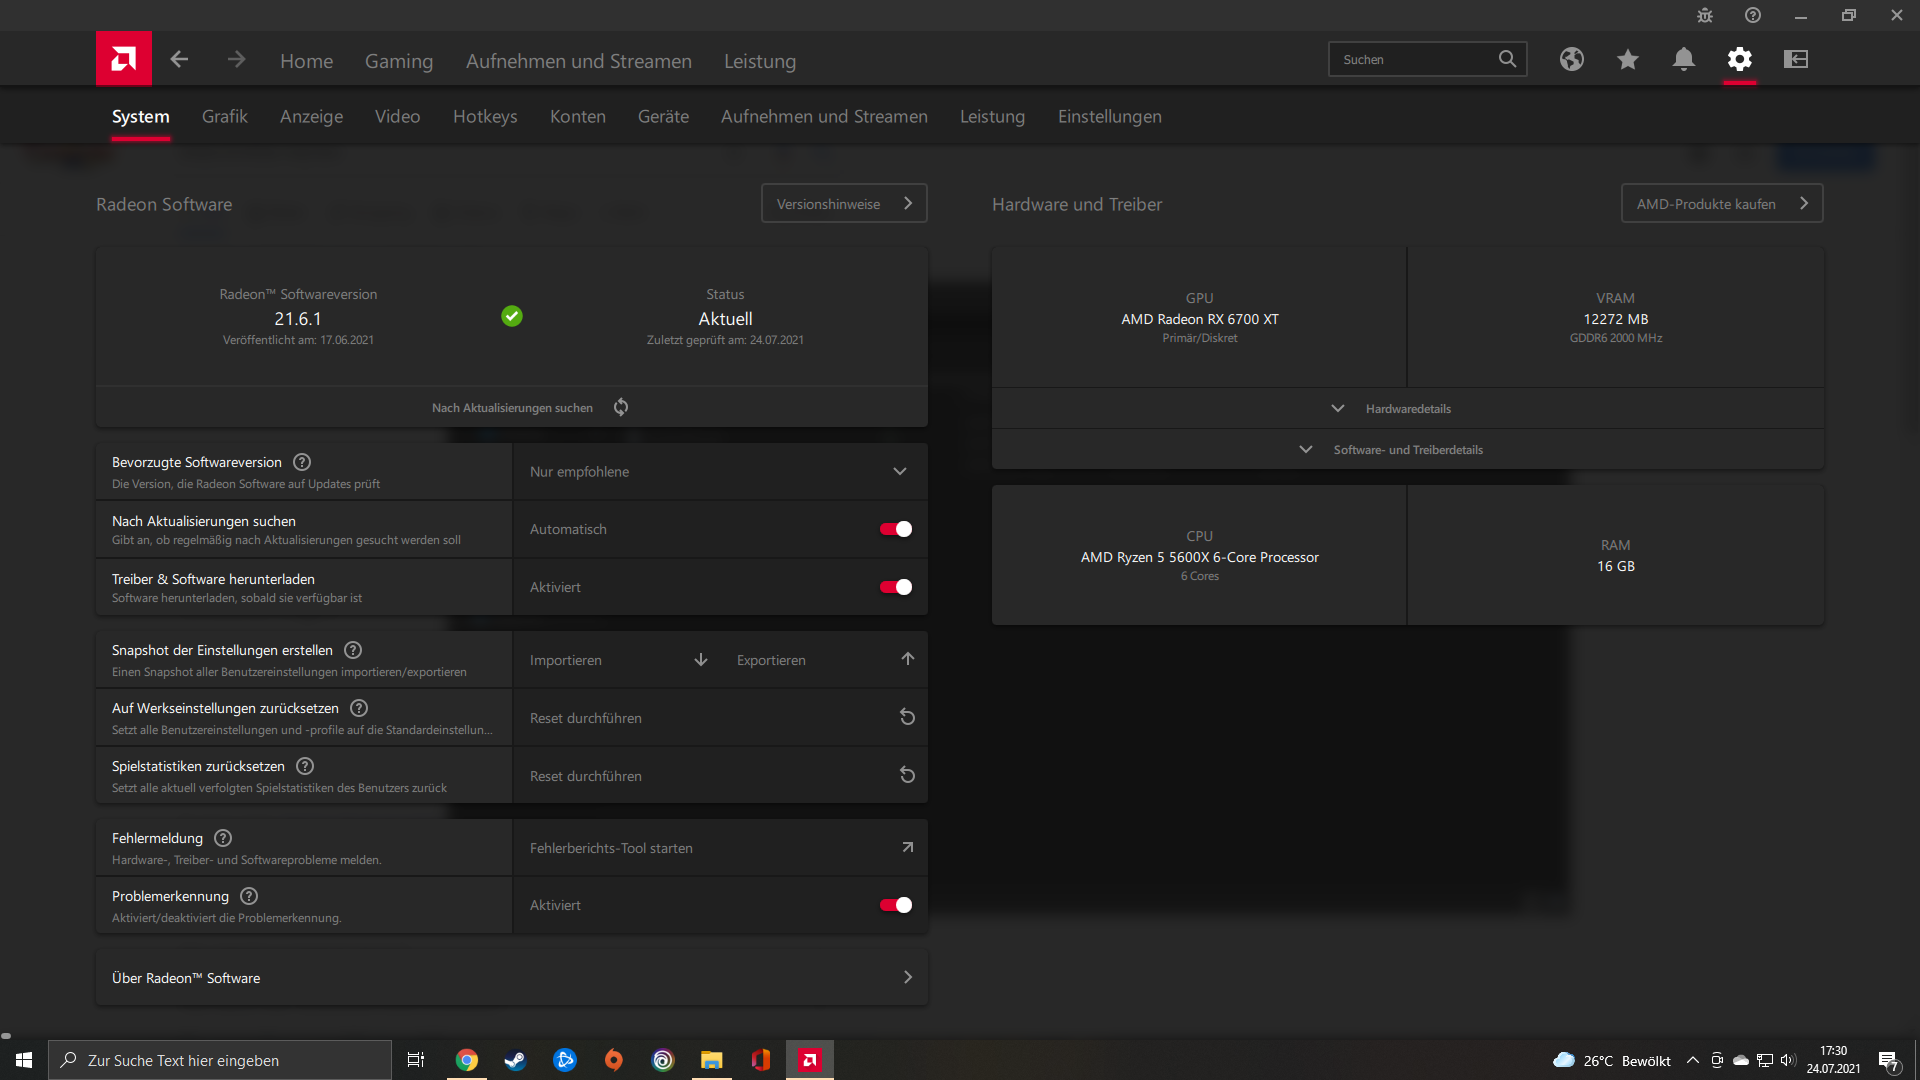Click AMD-Produkte kaufen button

click(x=1722, y=203)
